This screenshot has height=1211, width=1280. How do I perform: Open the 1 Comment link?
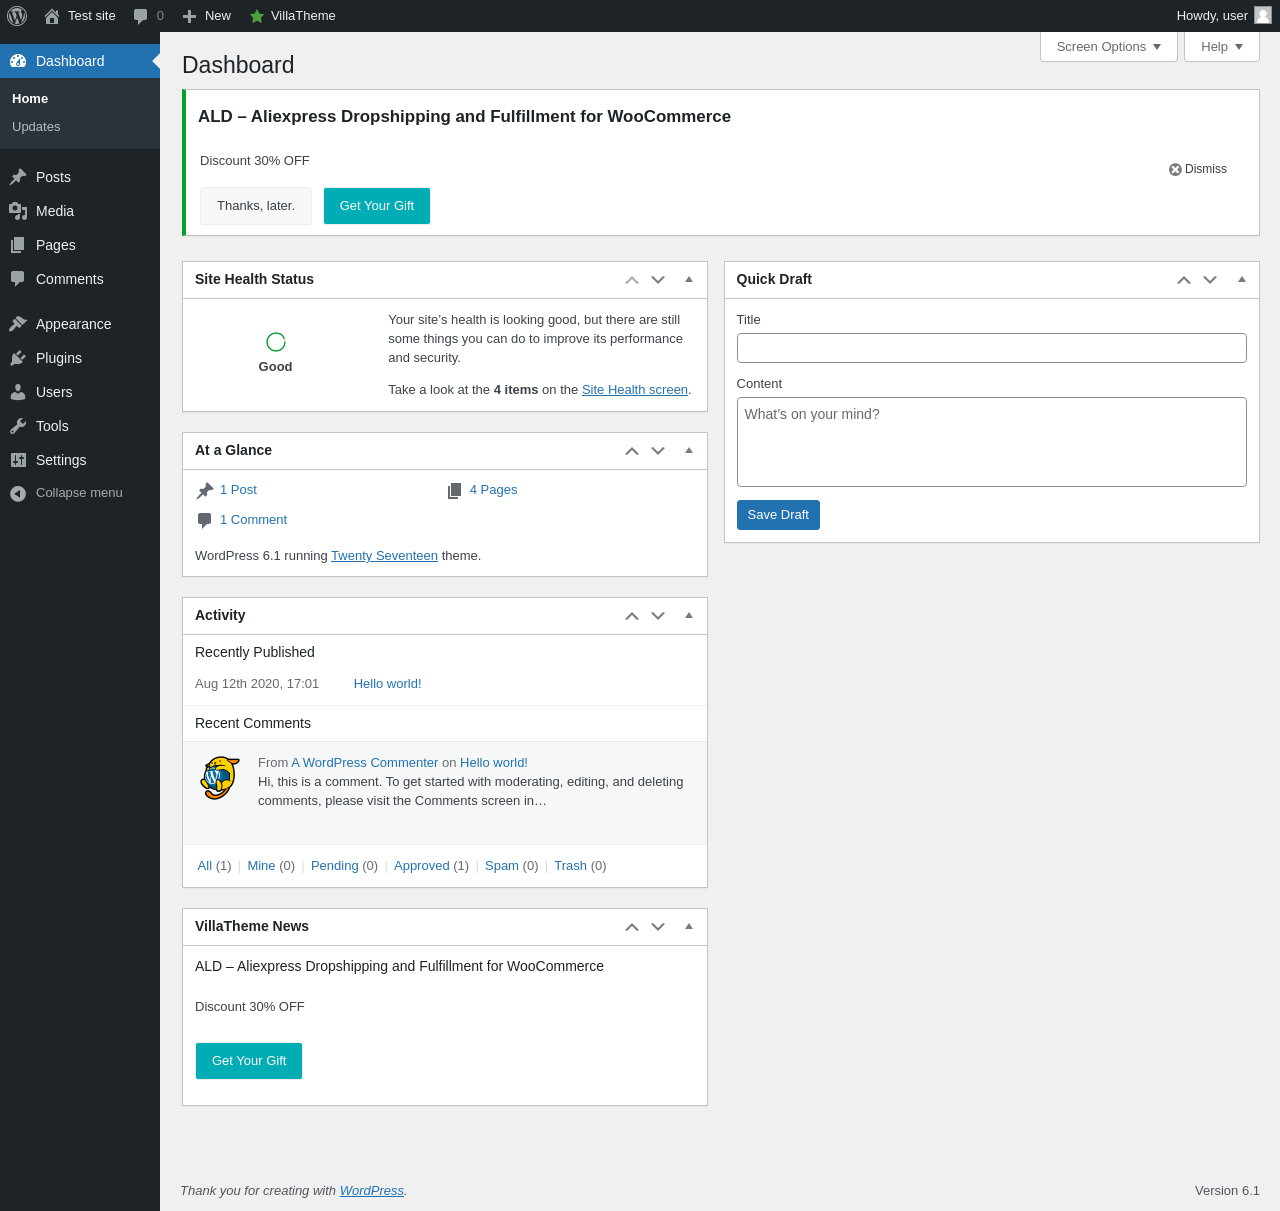pos(253,520)
